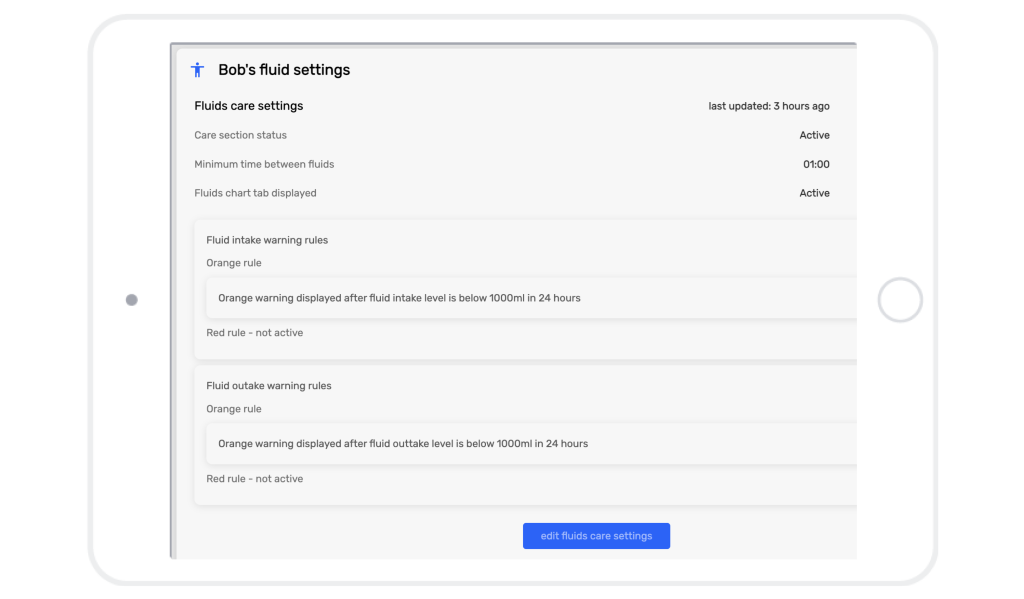The image size is (1024, 599).
Task: Click the 01:00 minimum time value
Action: coord(816,164)
